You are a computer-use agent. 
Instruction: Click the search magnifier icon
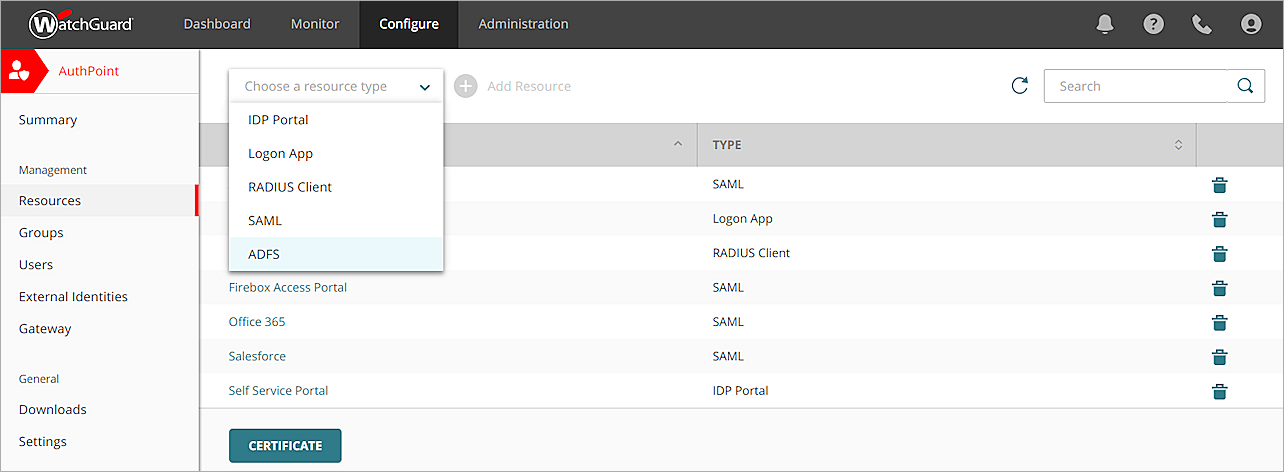[x=1244, y=86]
